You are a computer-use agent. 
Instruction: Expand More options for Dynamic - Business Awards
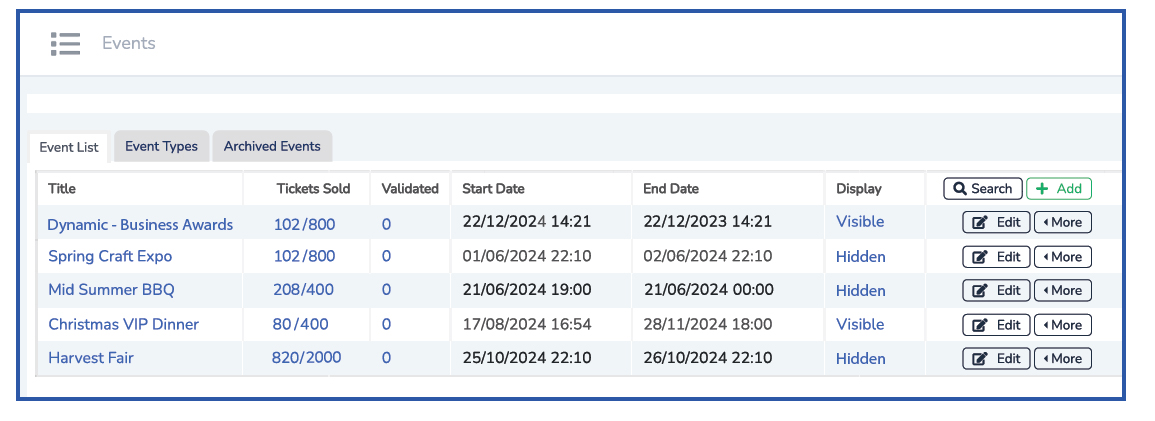coord(1062,223)
